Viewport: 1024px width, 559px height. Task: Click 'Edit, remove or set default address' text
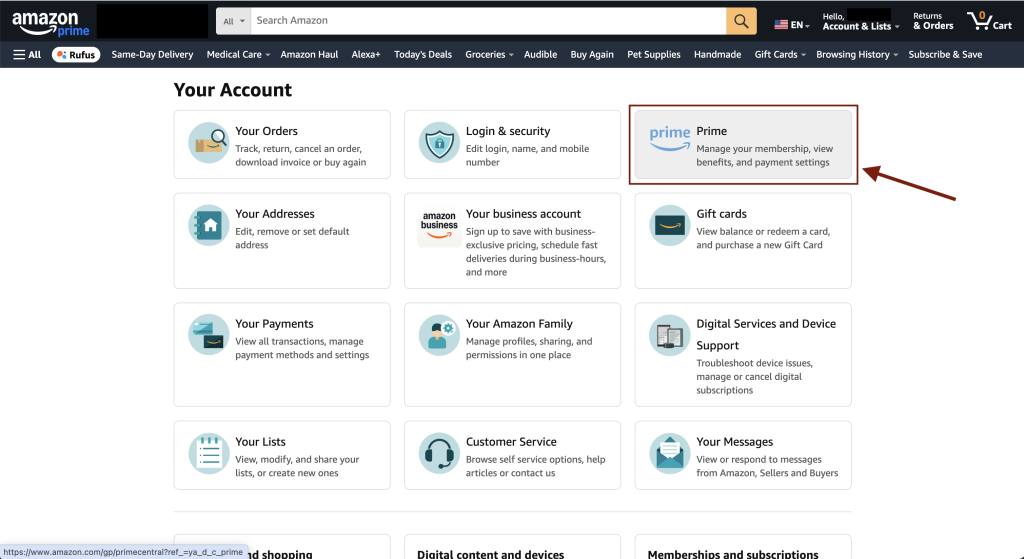coord(293,238)
